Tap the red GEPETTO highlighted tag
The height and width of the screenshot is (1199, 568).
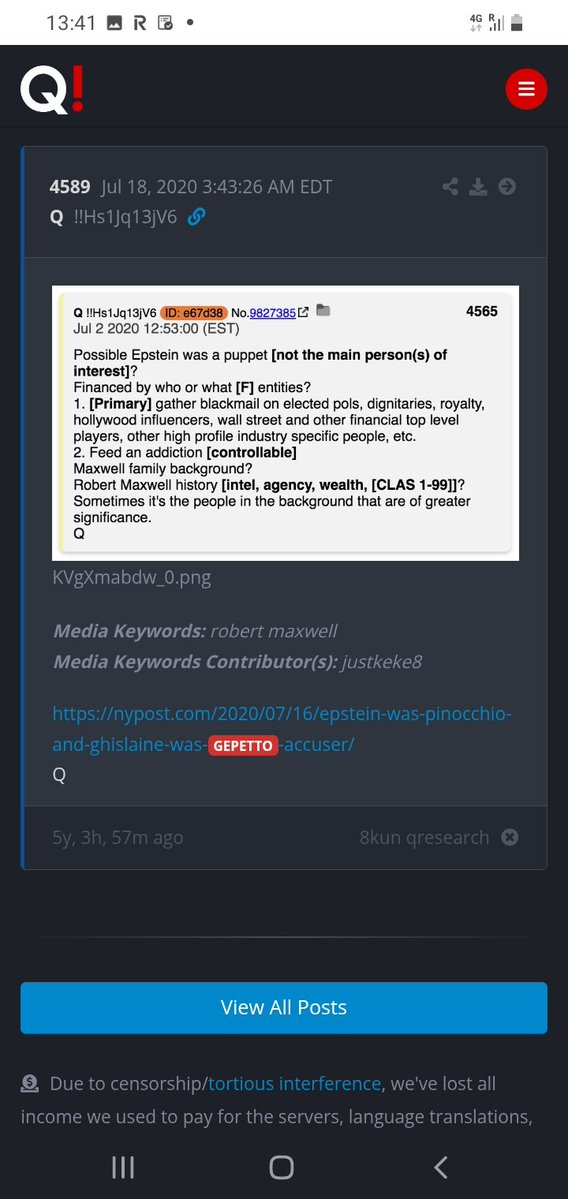click(242, 746)
